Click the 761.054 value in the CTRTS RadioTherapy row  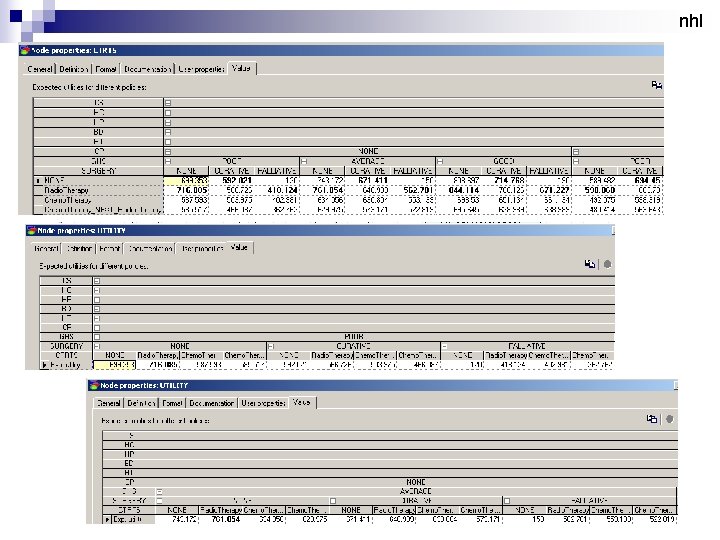tap(328, 190)
